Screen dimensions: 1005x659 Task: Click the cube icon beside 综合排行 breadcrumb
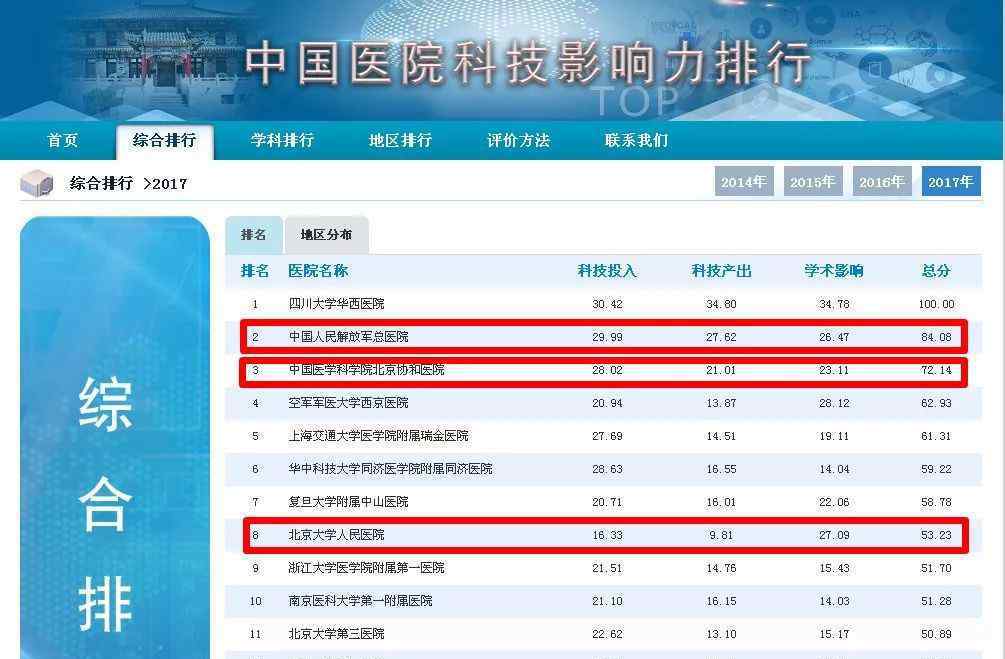(37, 183)
